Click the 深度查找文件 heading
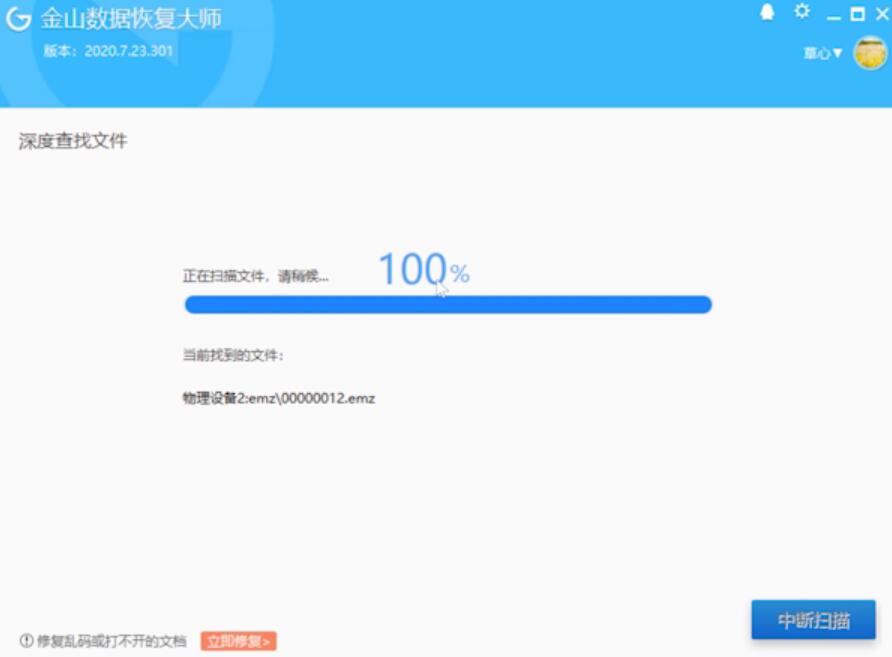892x657 pixels. (x=73, y=141)
